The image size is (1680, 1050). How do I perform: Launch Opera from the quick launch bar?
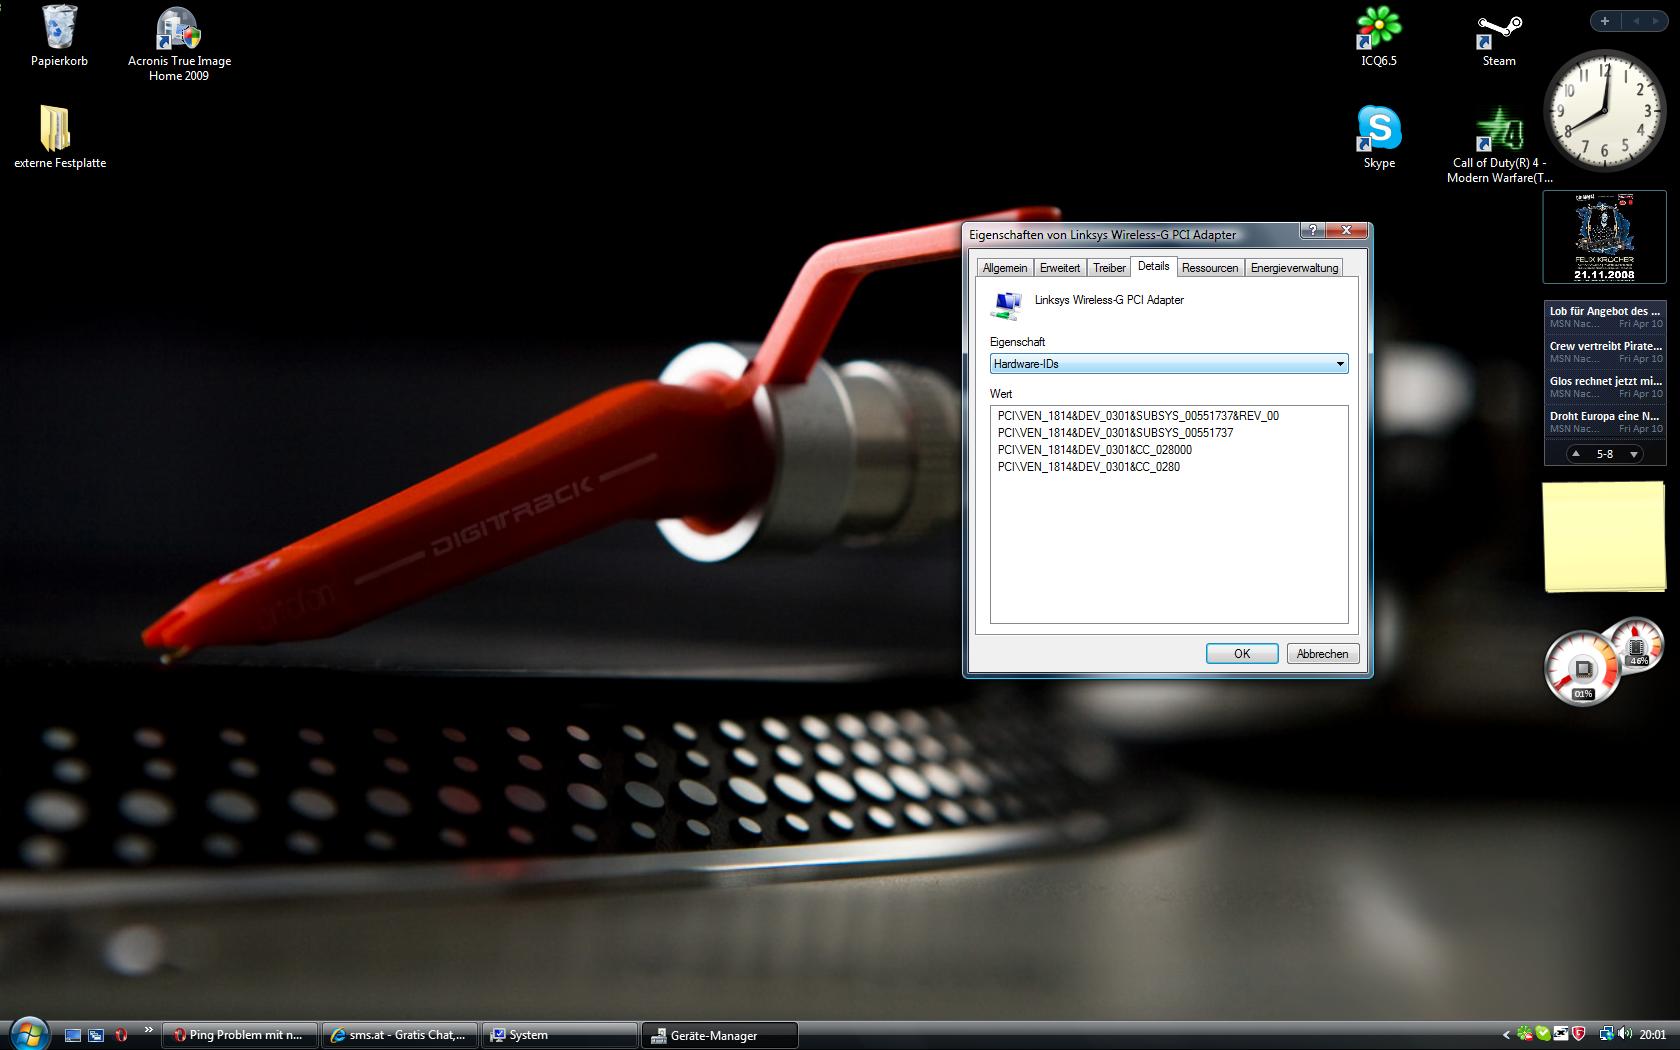(x=121, y=1035)
